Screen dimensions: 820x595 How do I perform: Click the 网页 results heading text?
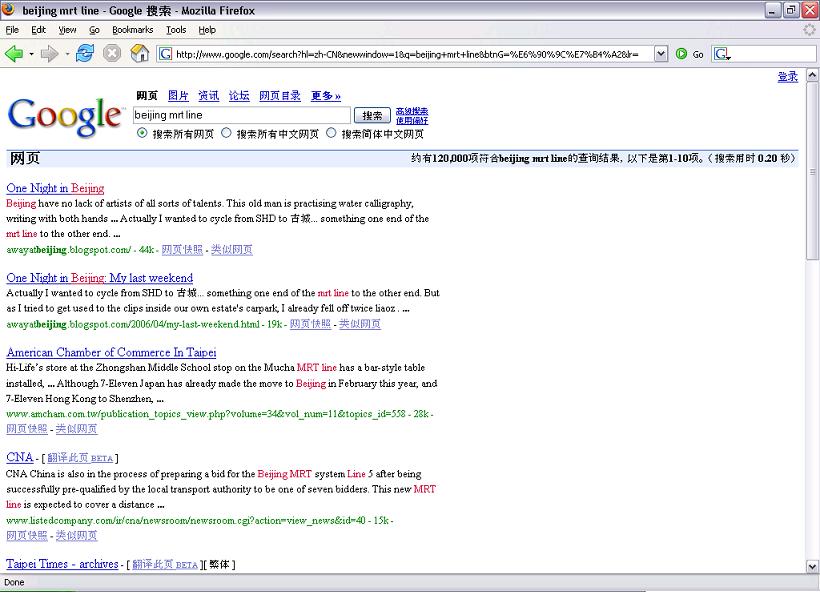[x=25, y=158]
